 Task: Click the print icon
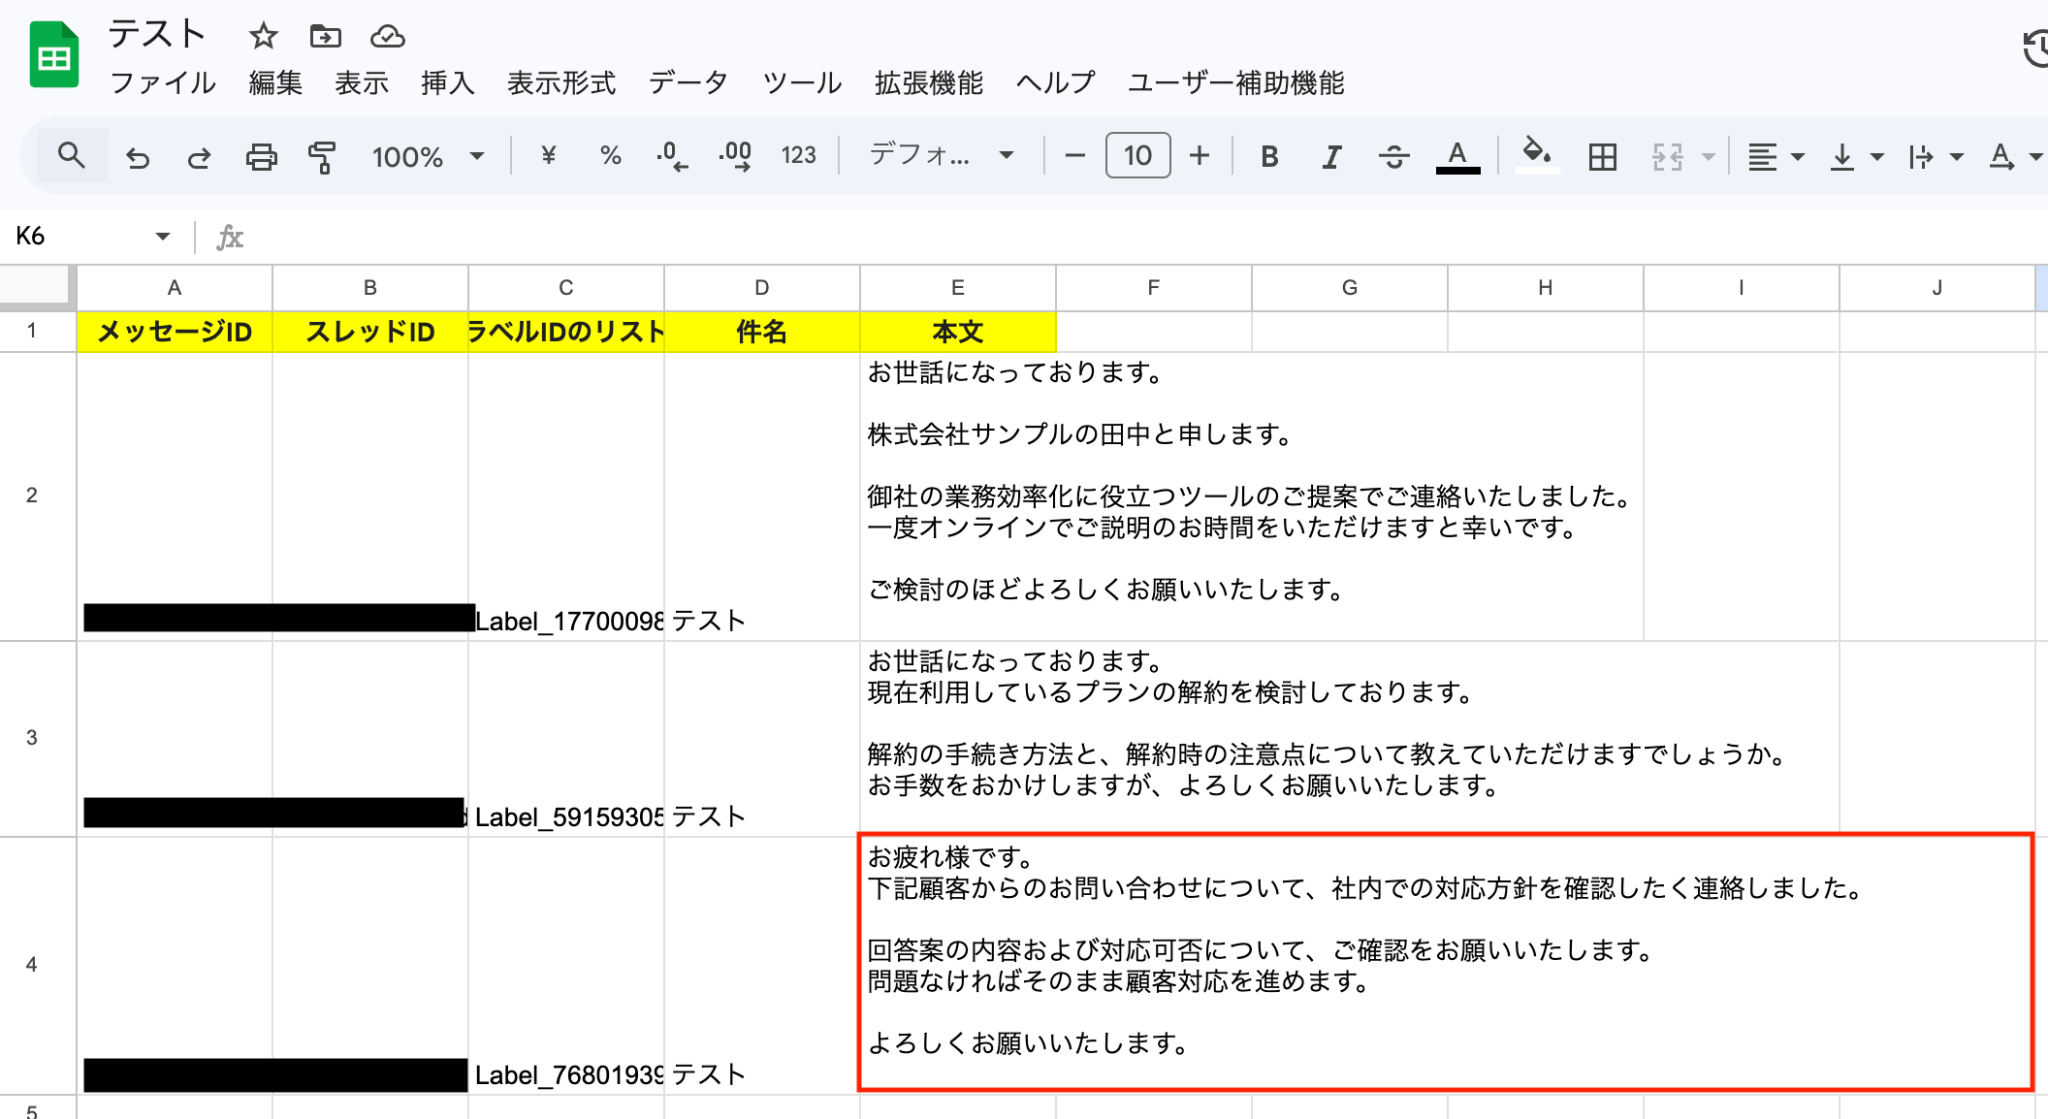[x=261, y=157]
